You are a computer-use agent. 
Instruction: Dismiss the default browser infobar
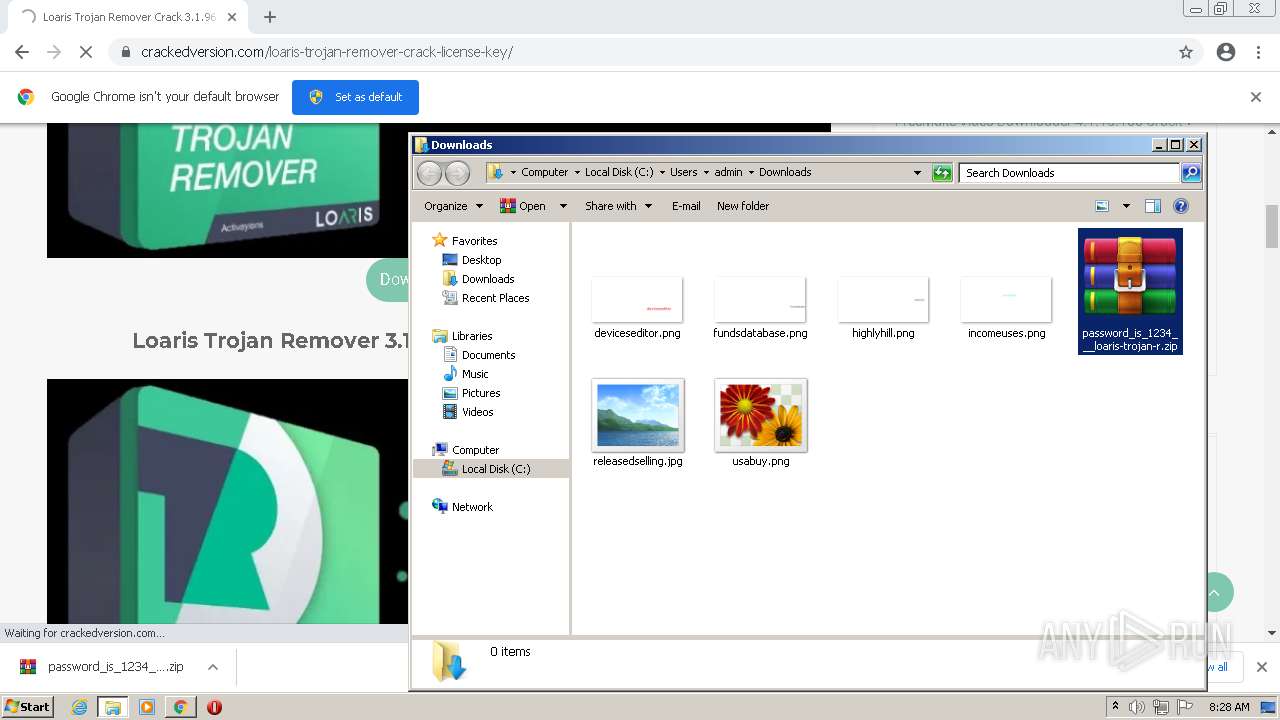1256,97
